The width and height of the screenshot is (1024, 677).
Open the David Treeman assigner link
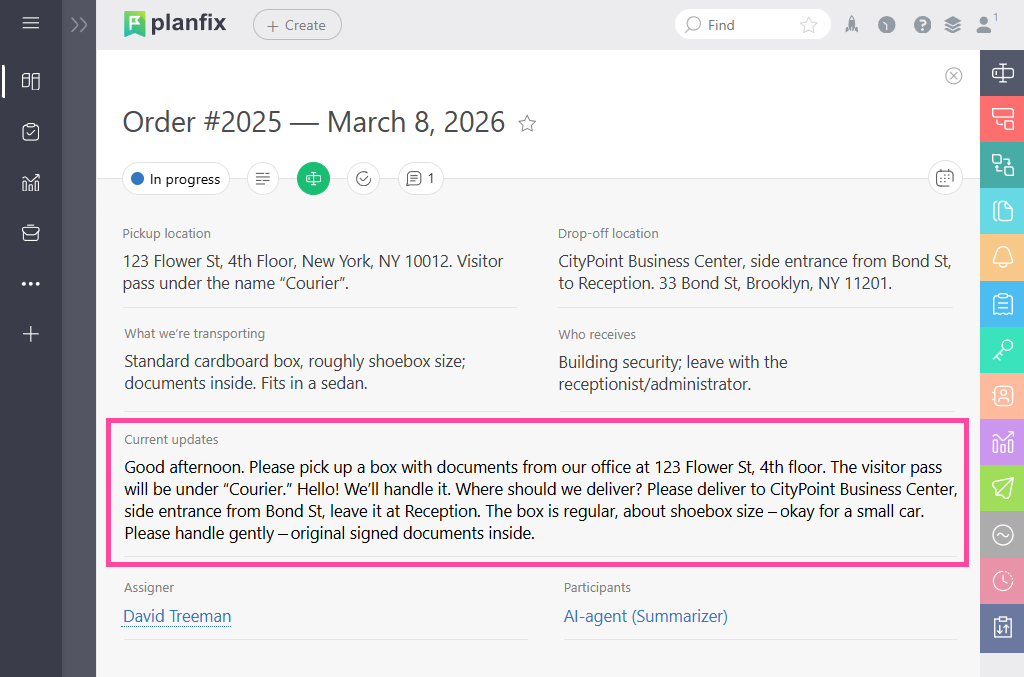tap(176, 616)
